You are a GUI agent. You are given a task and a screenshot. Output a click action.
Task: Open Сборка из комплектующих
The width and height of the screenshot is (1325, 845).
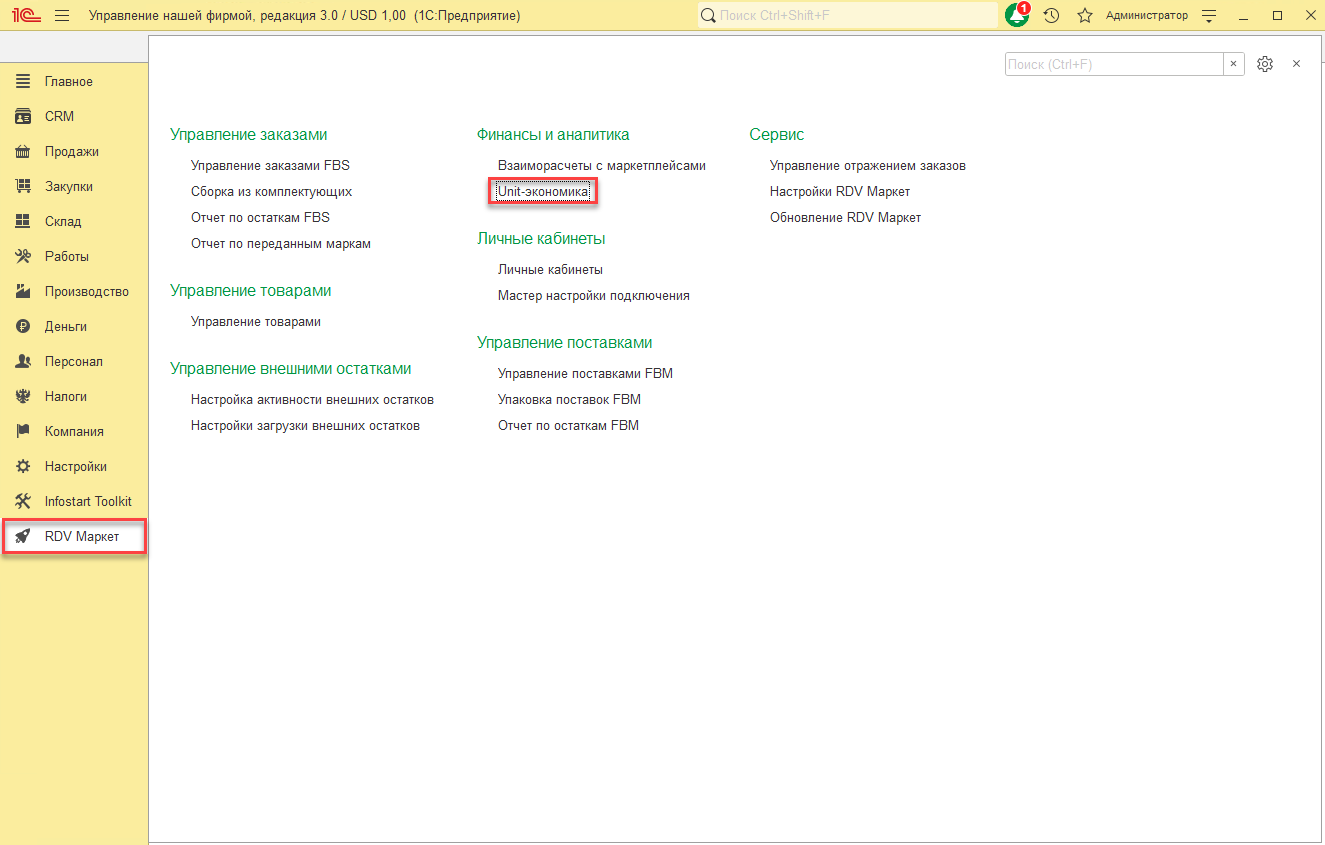point(271,191)
